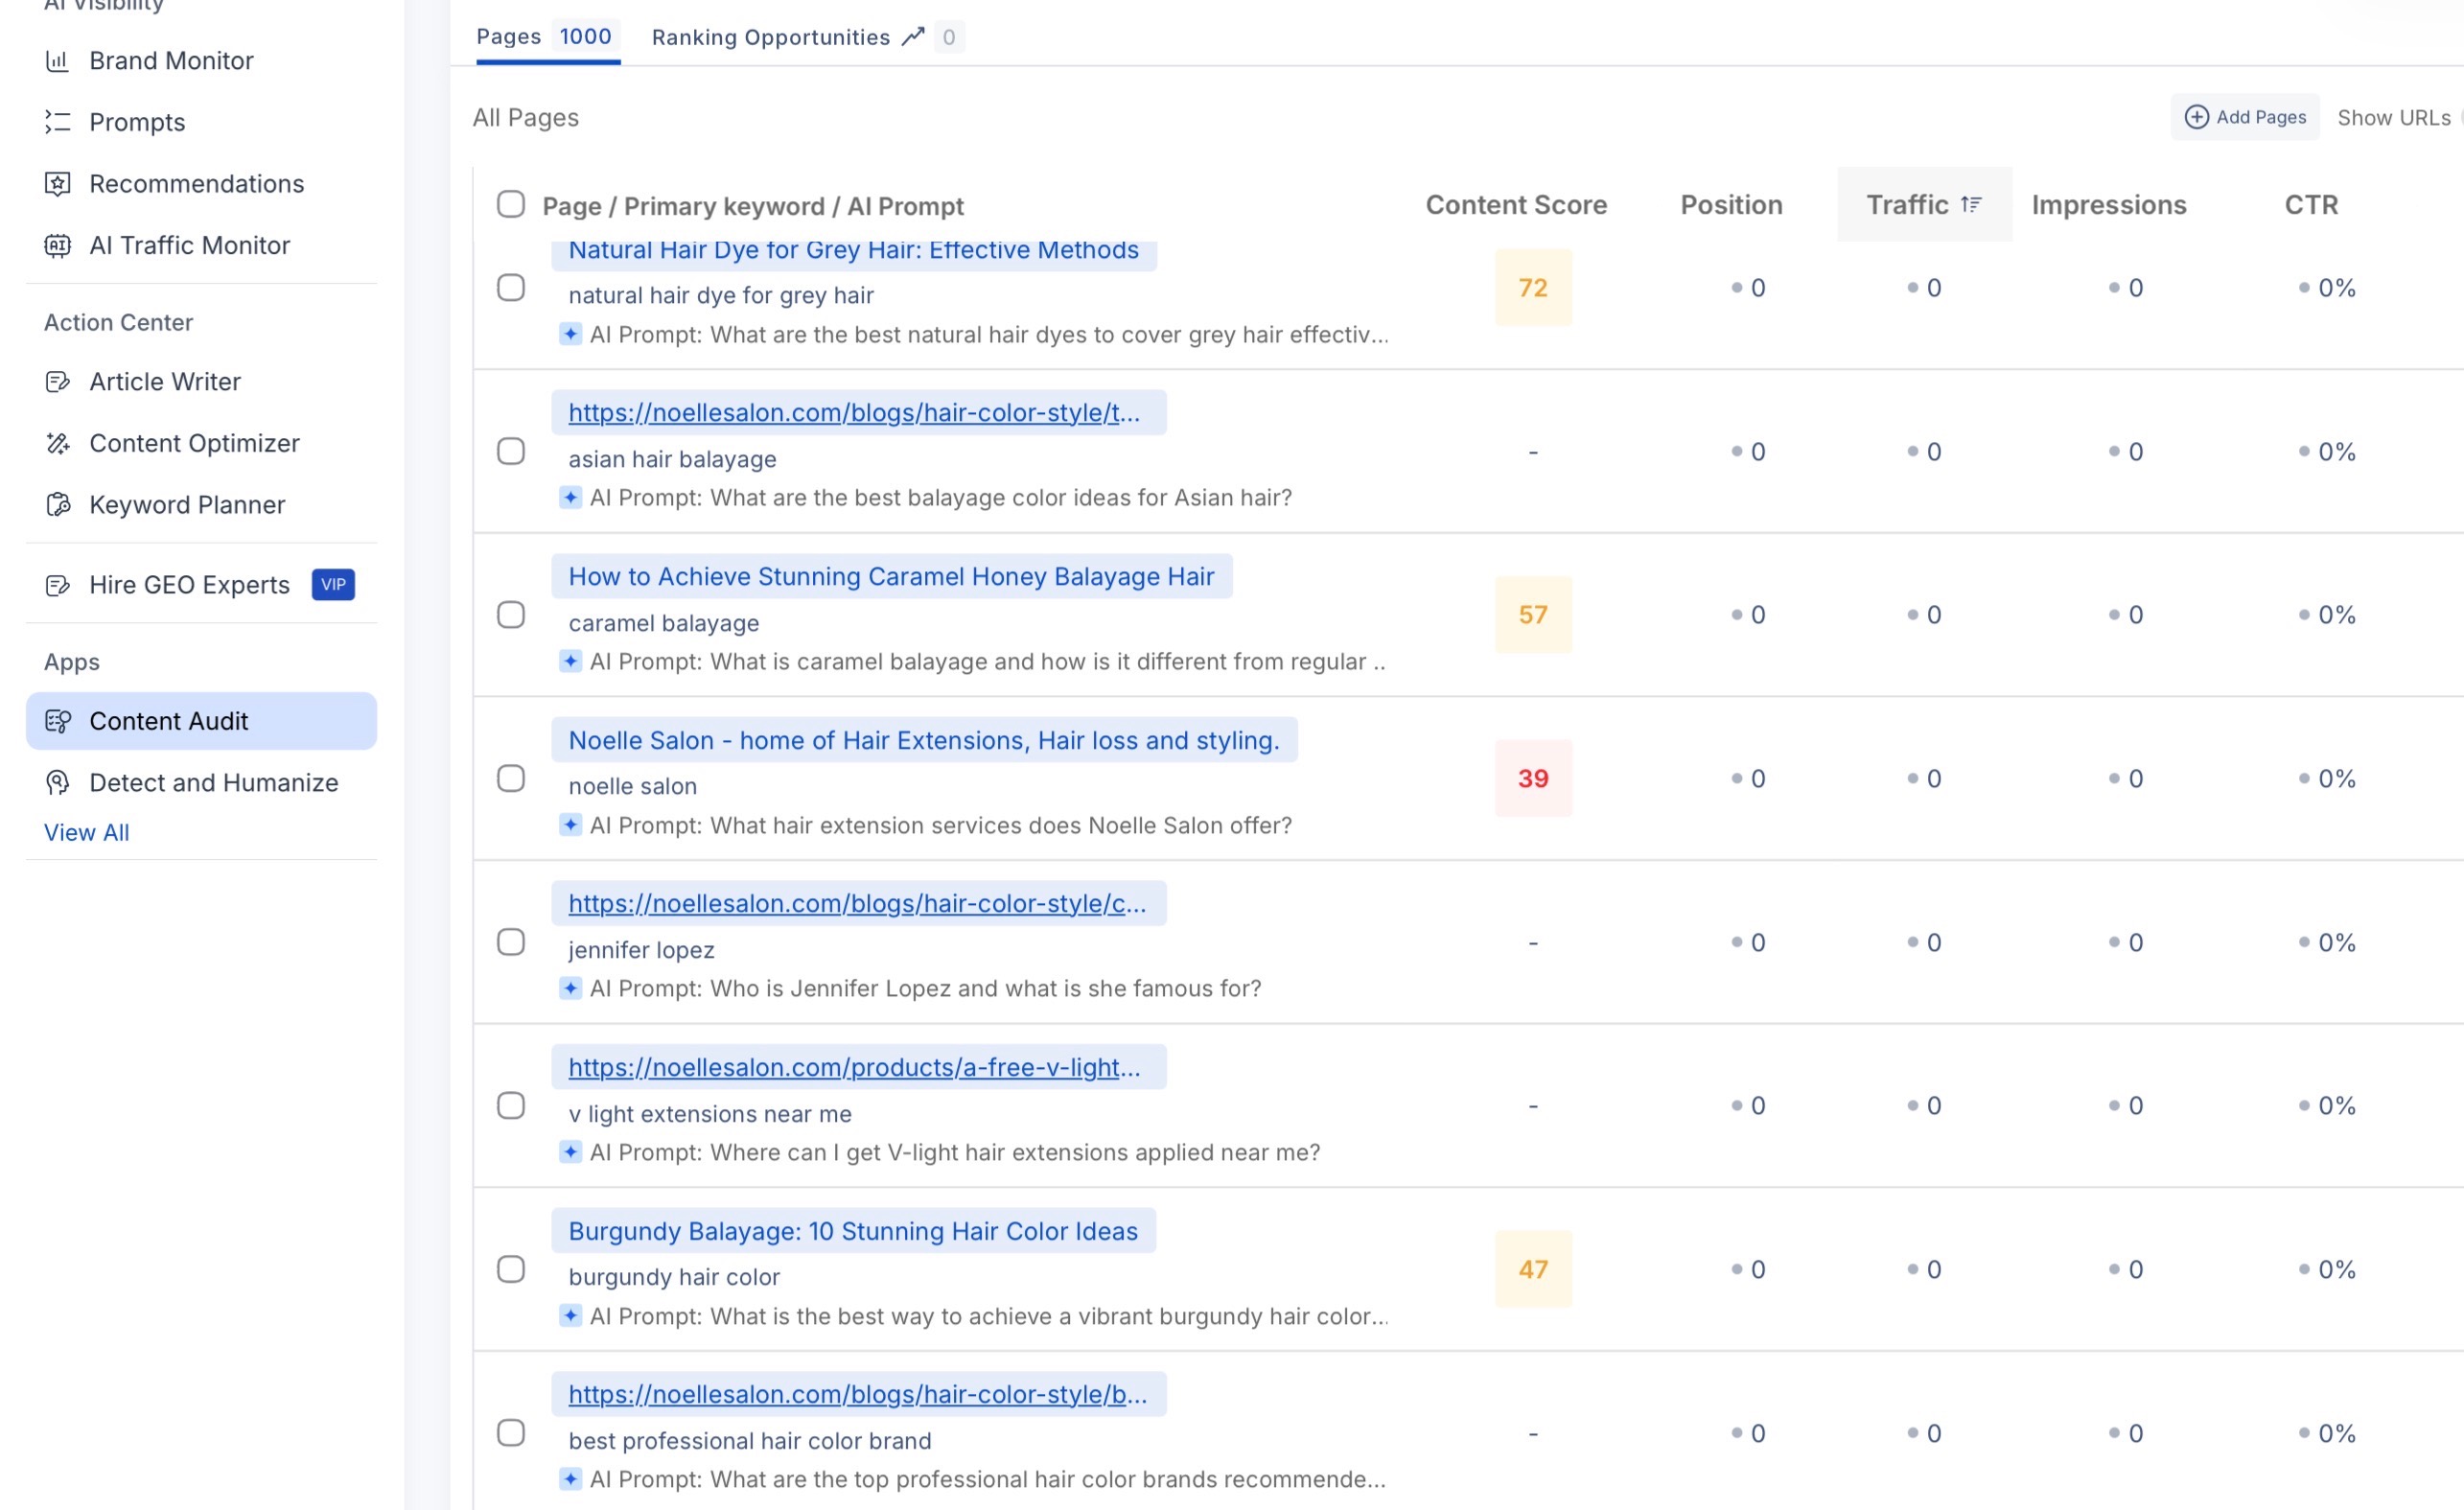
Task: Click the content score 57 badge
Action: point(1533,615)
